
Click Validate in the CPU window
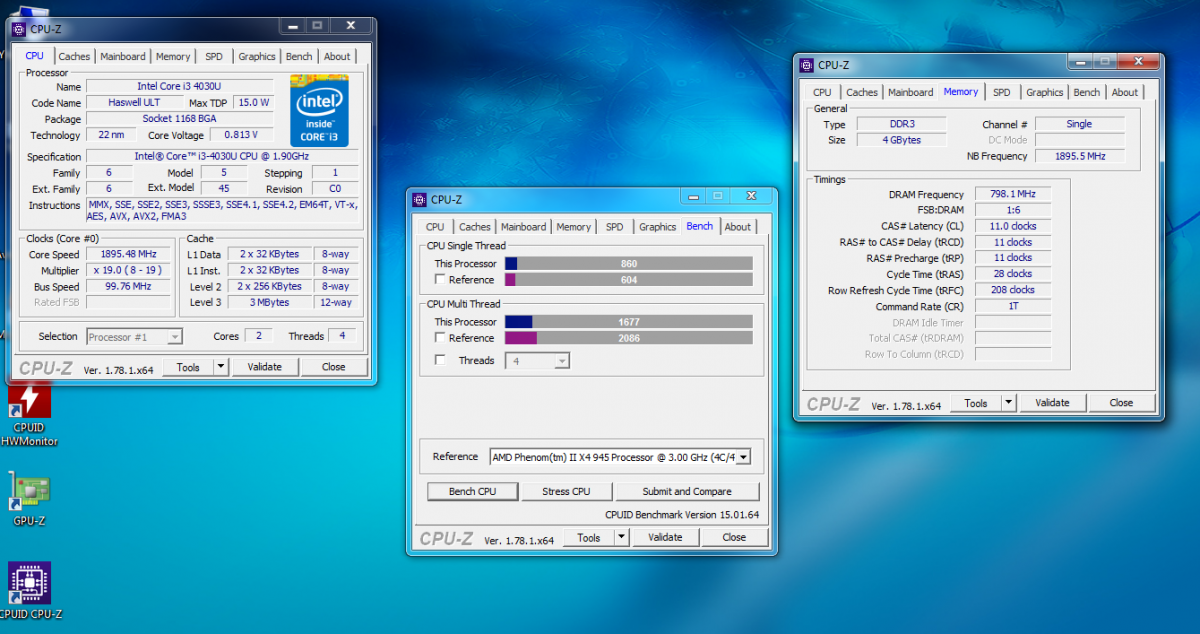265,367
